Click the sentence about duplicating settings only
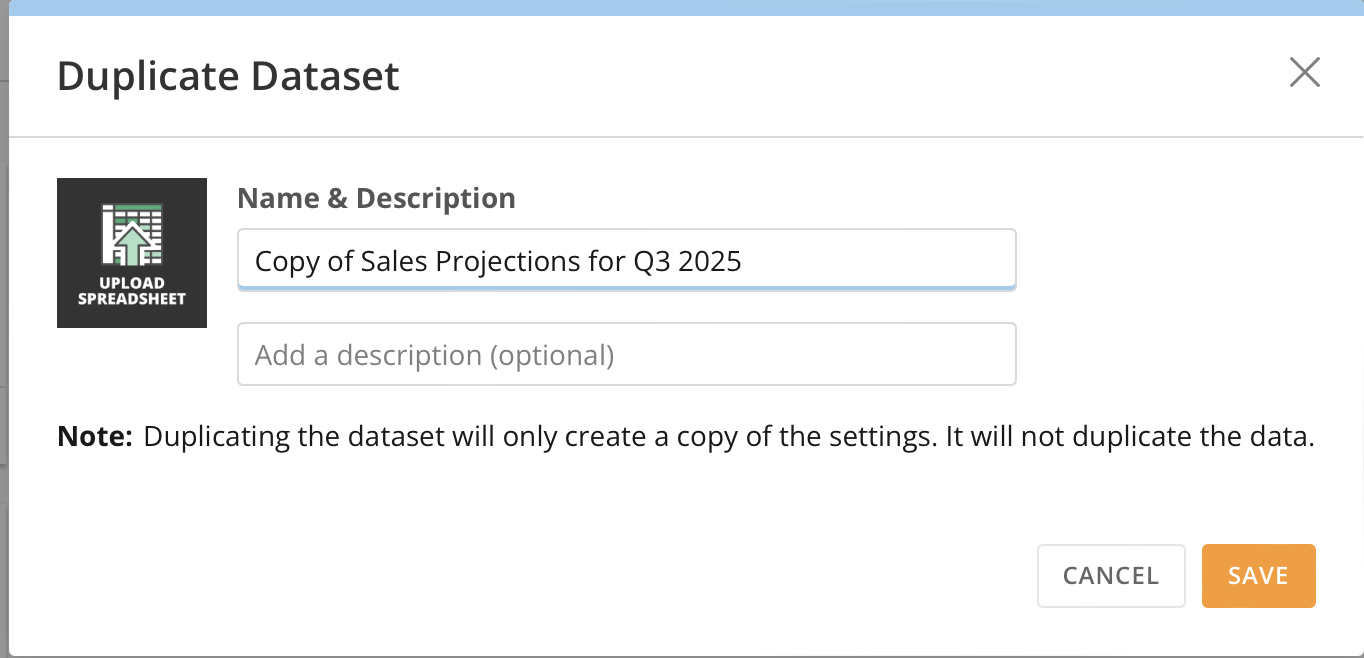Screen dimensions: 1364x658 (x=728, y=437)
